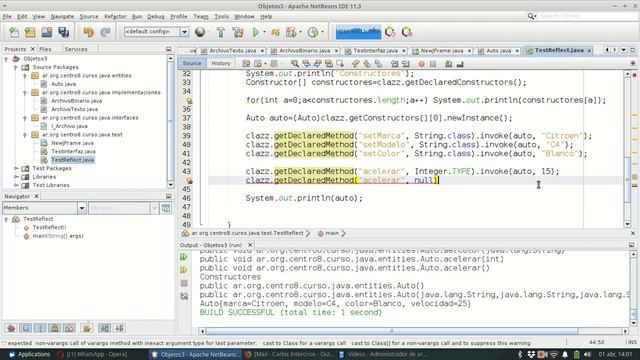Open the Applications menu in the taskbar
This screenshot has width=640, height=360.
click(x=30, y=354)
